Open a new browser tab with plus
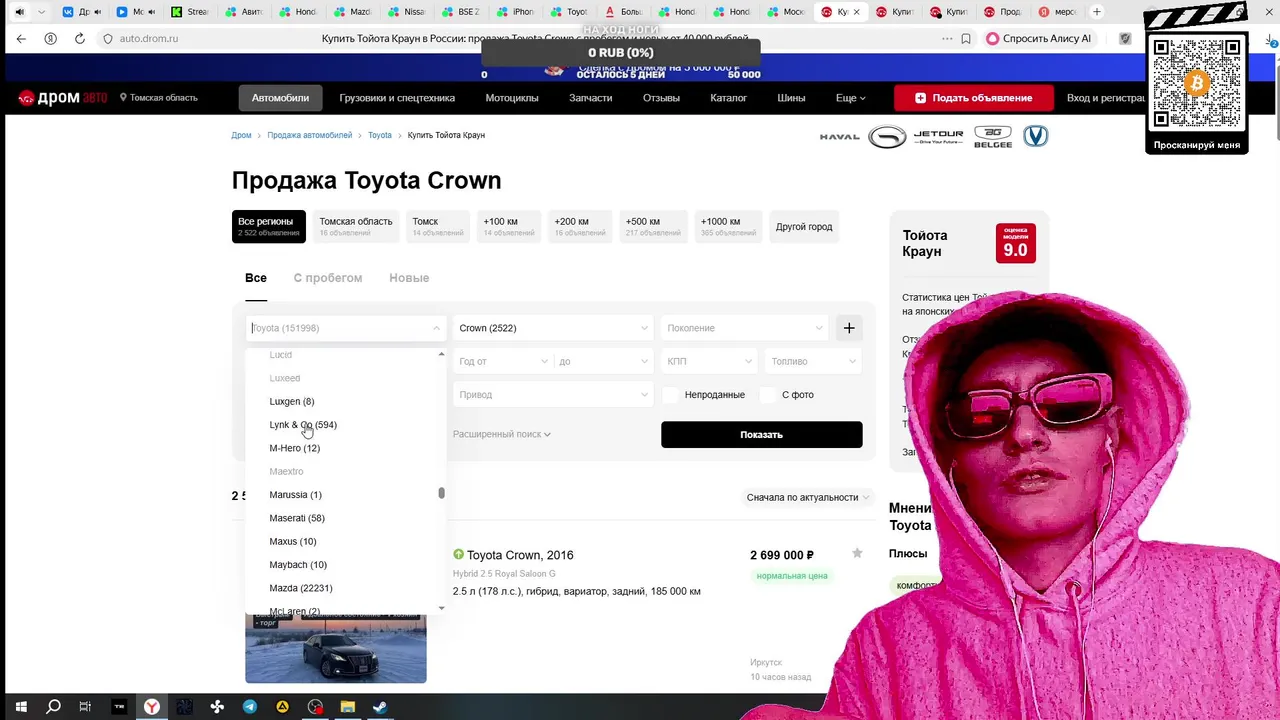This screenshot has height=720, width=1280. pos(1097,12)
